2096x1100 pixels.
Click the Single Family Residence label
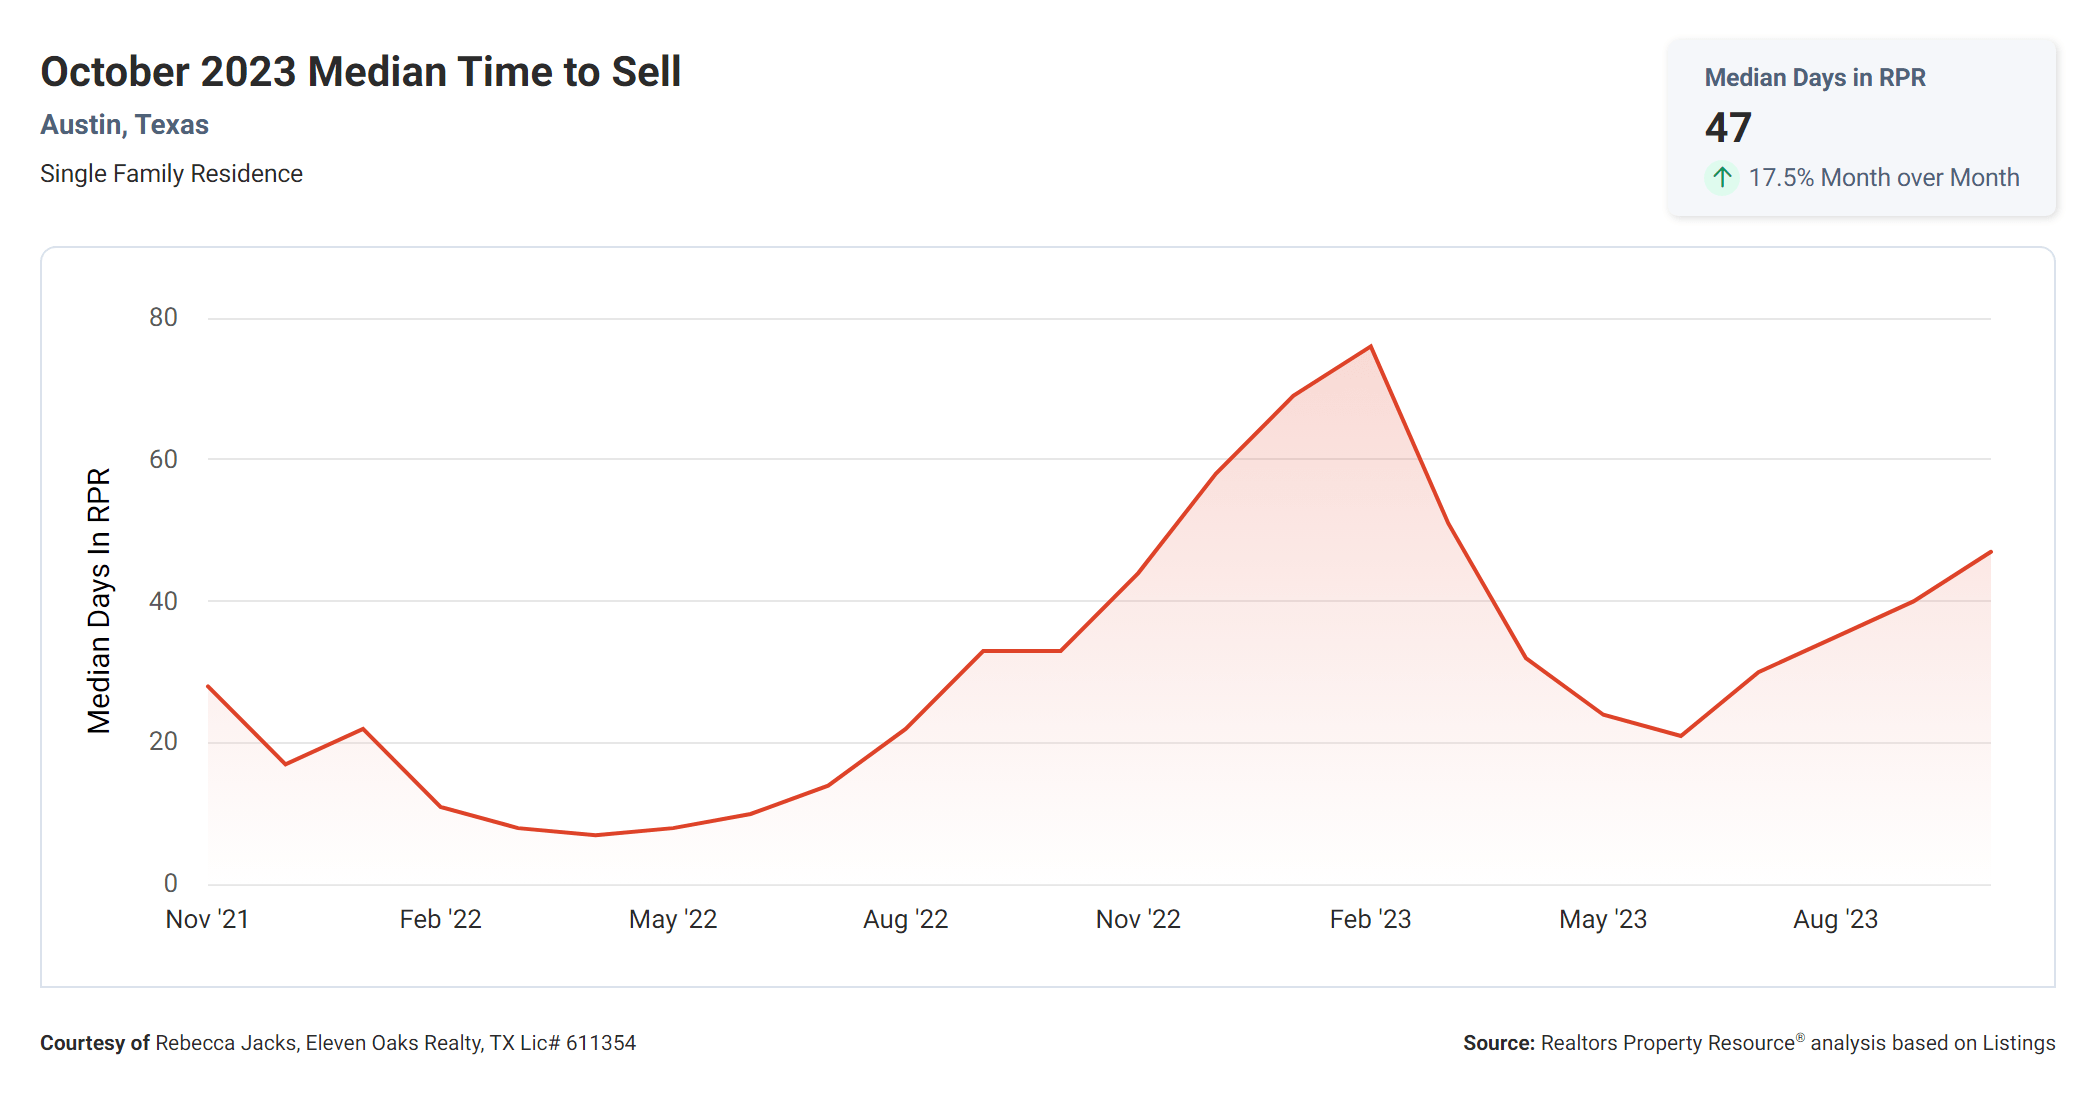(x=171, y=174)
